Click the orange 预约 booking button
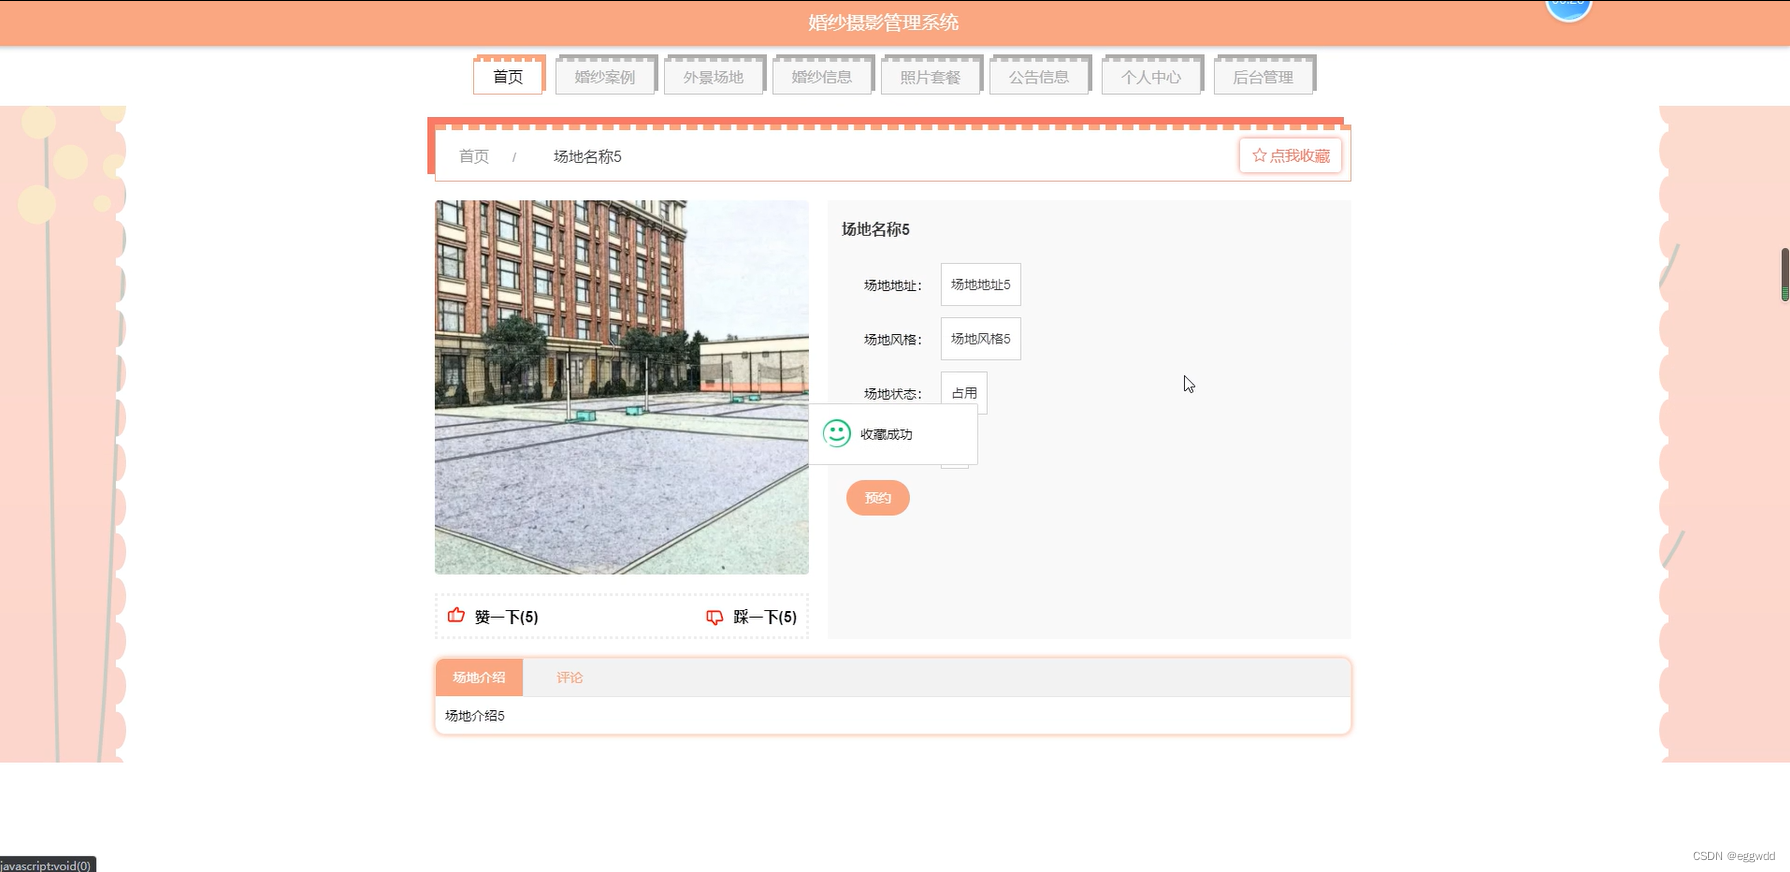The width and height of the screenshot is (1790, 872). [x=878, y=498]
